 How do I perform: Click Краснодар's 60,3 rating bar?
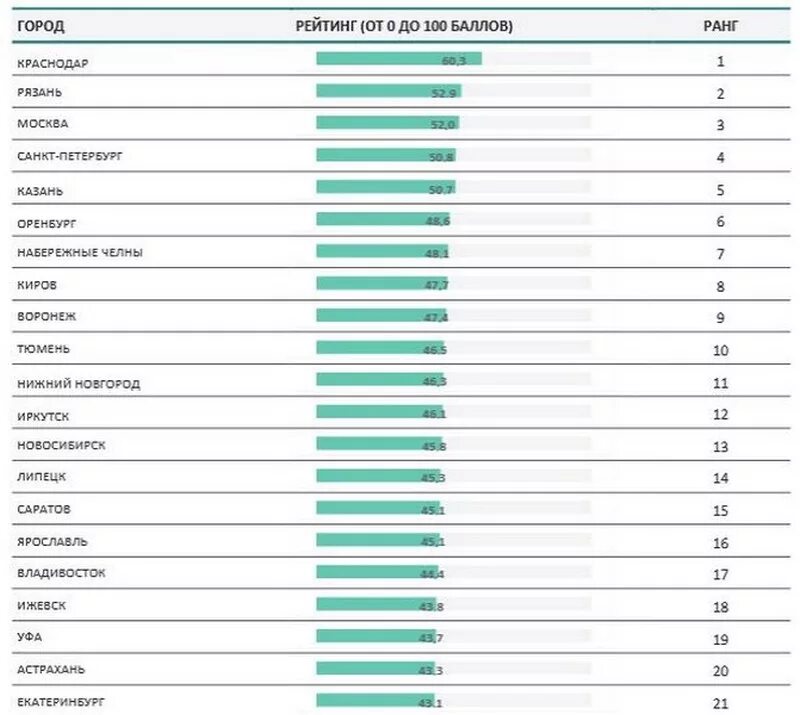point(398,59)
